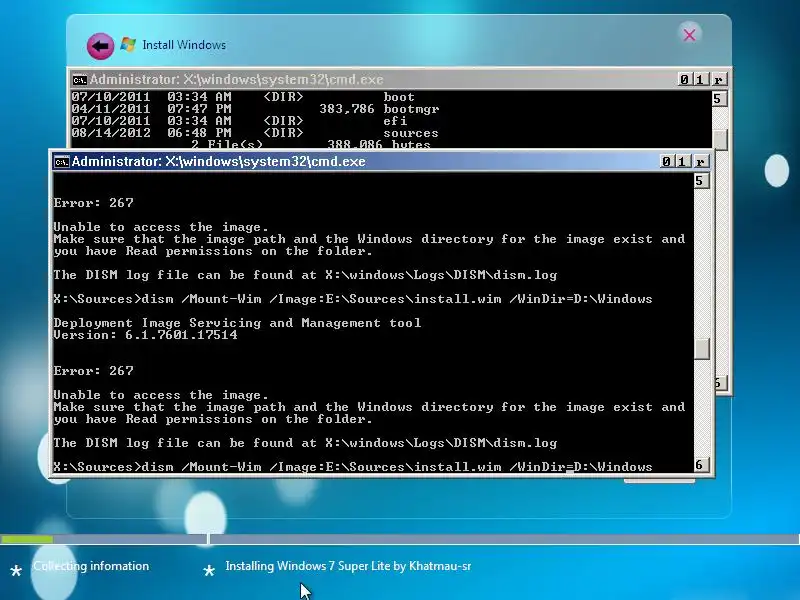Minimize the background cmd.exe window
Screen dimensions: 800x600
click(x=684, y=80)
